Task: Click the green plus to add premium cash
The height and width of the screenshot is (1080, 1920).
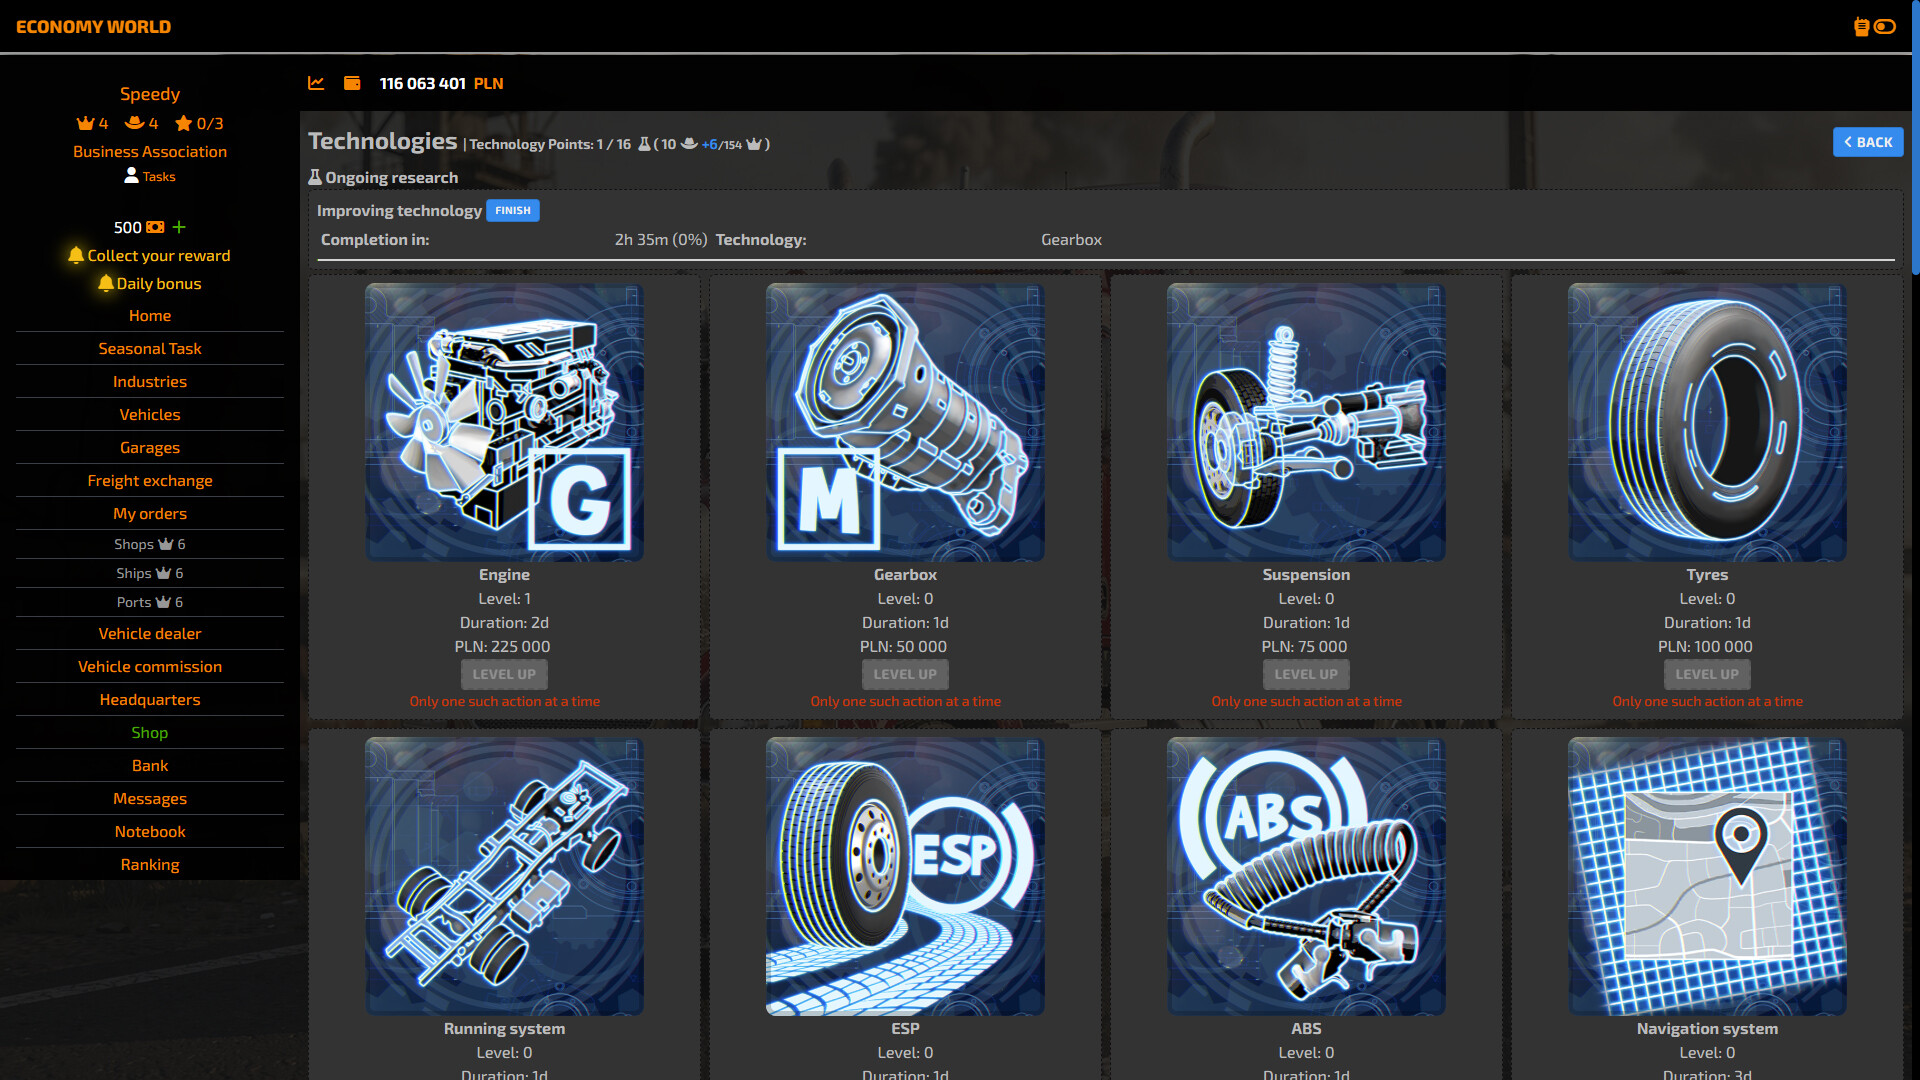Action: 179,227
